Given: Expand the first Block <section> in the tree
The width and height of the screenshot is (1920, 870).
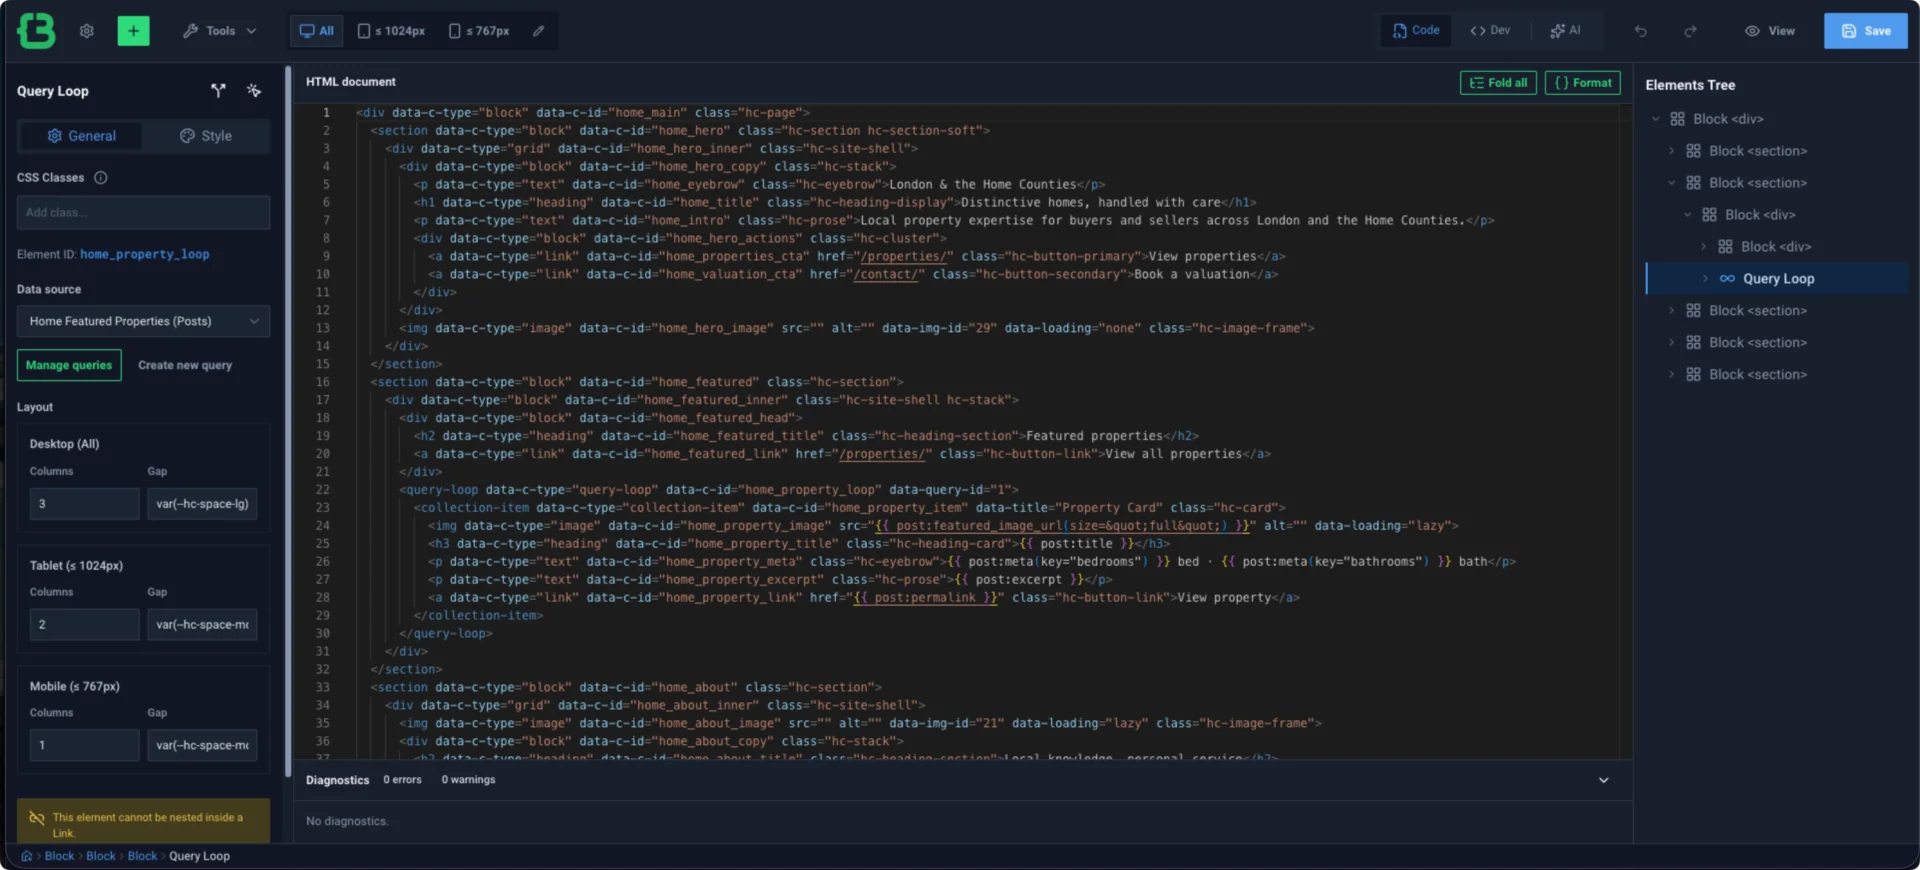Looking at the screenshot, I should [1671, 151].
